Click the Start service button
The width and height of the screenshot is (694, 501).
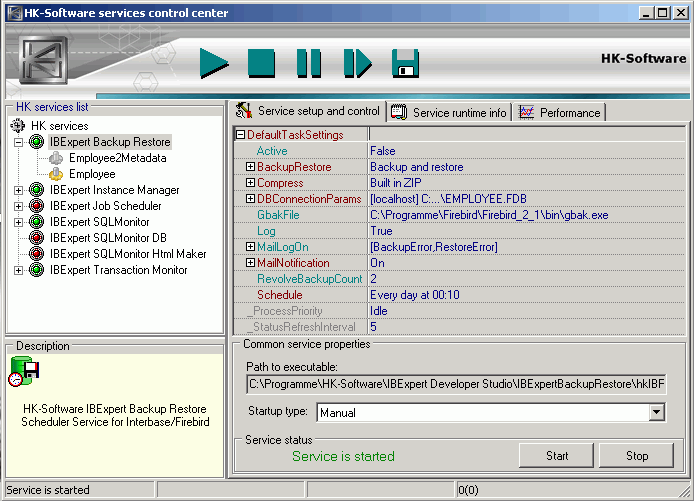click(556, 456)
